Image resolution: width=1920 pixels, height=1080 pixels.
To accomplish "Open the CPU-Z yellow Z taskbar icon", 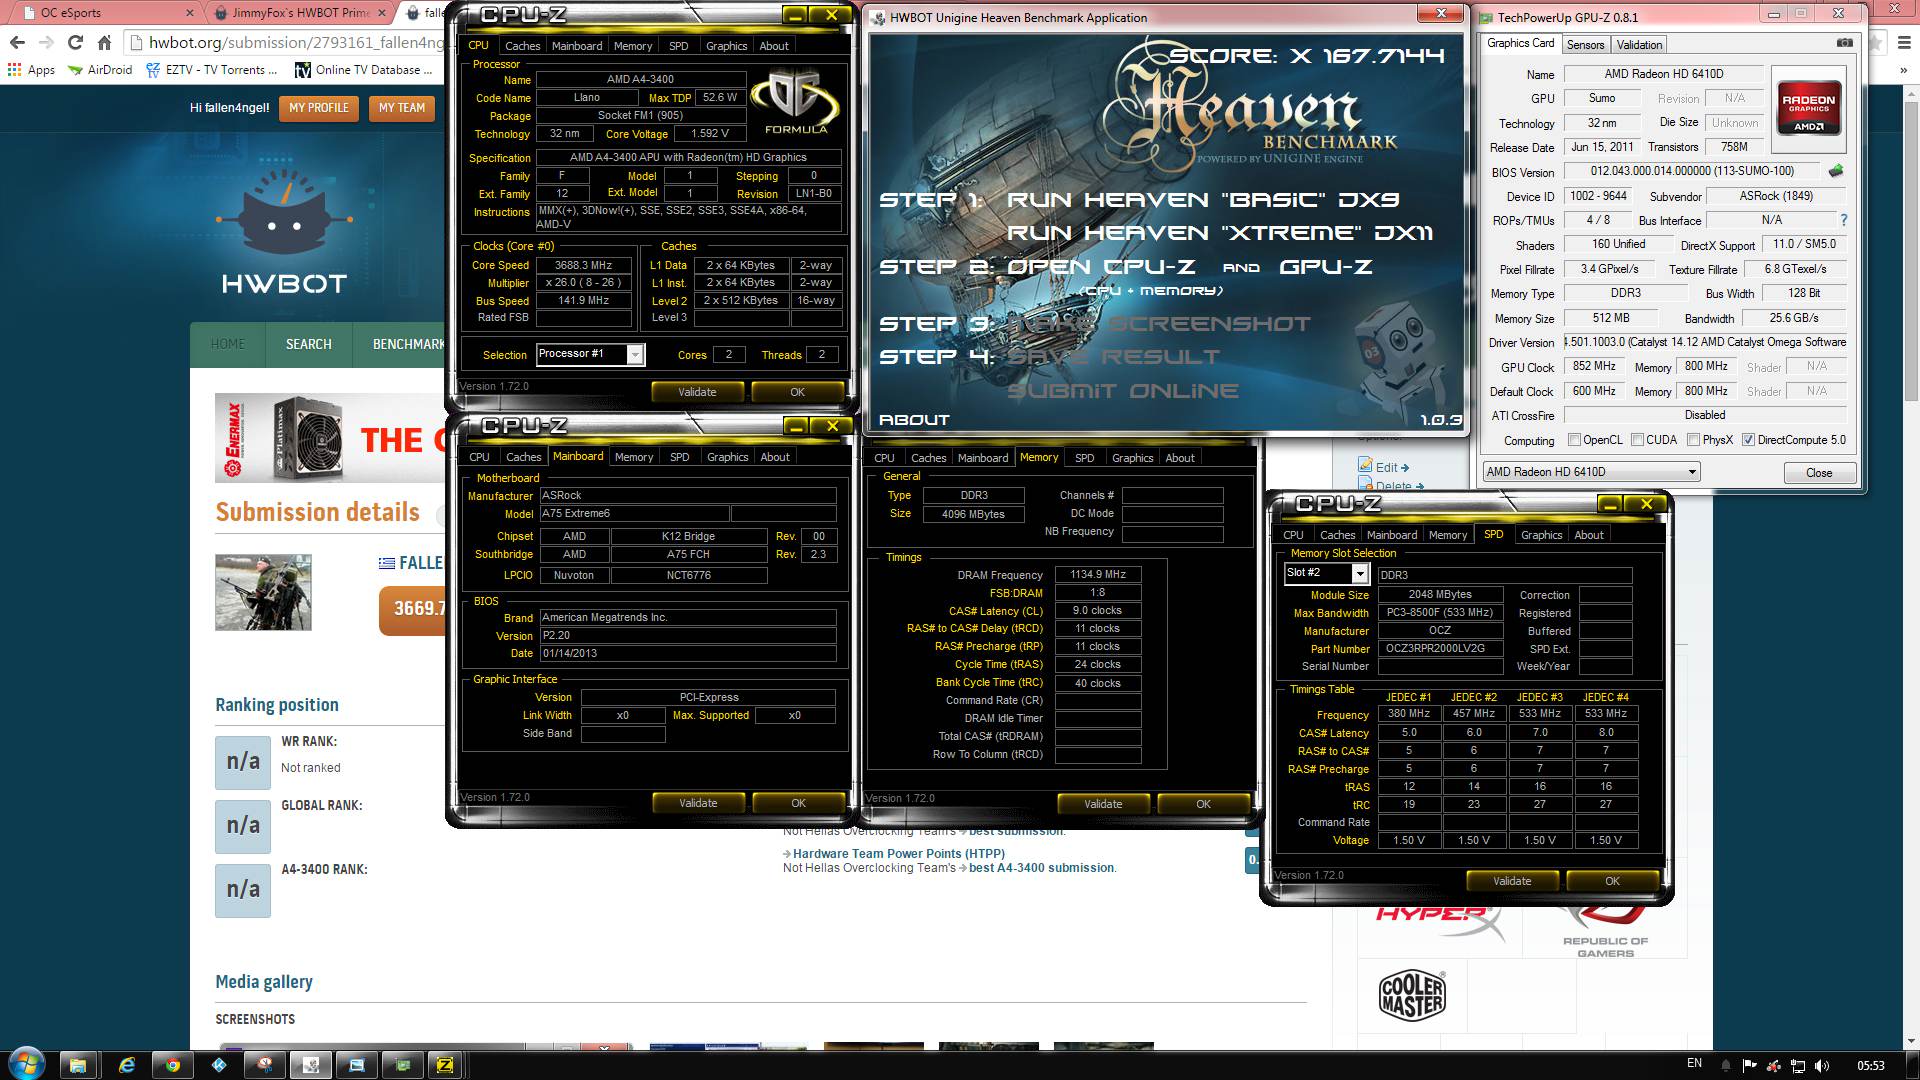I will (446, 1065).
